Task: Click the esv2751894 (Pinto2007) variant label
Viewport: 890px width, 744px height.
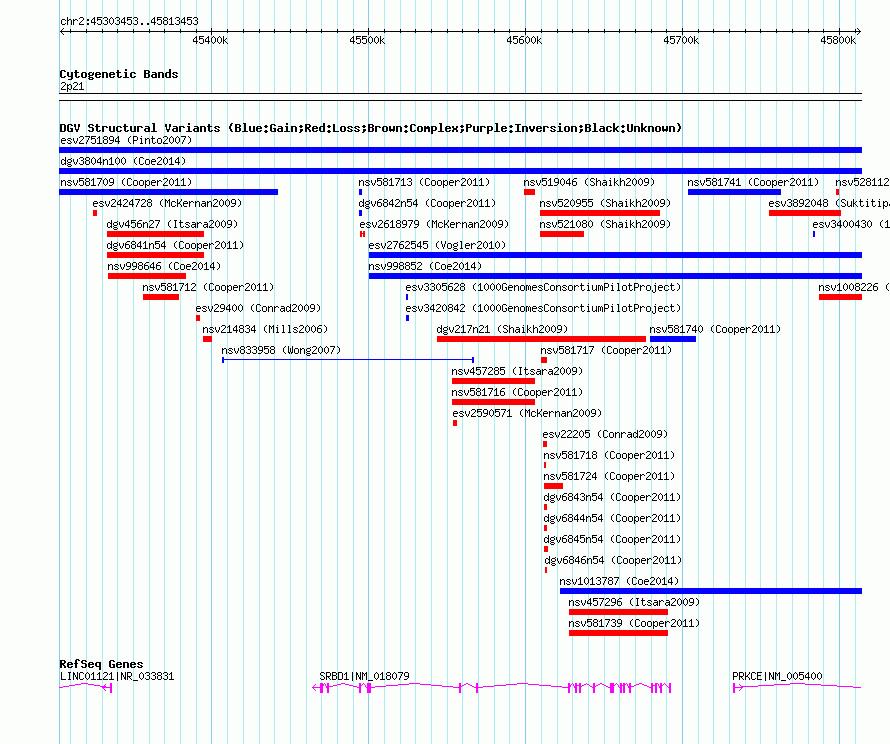Action: coord(126,140)
